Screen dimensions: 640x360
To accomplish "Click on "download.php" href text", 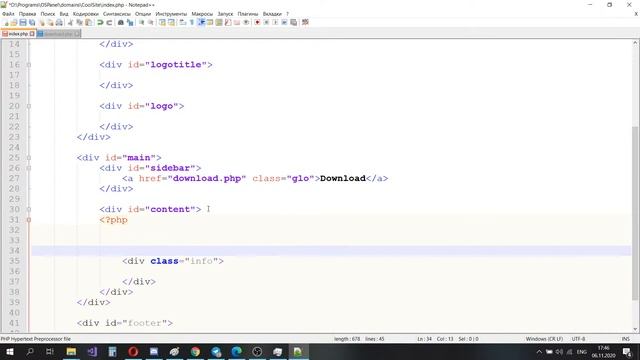I will (x=207, y=178).
